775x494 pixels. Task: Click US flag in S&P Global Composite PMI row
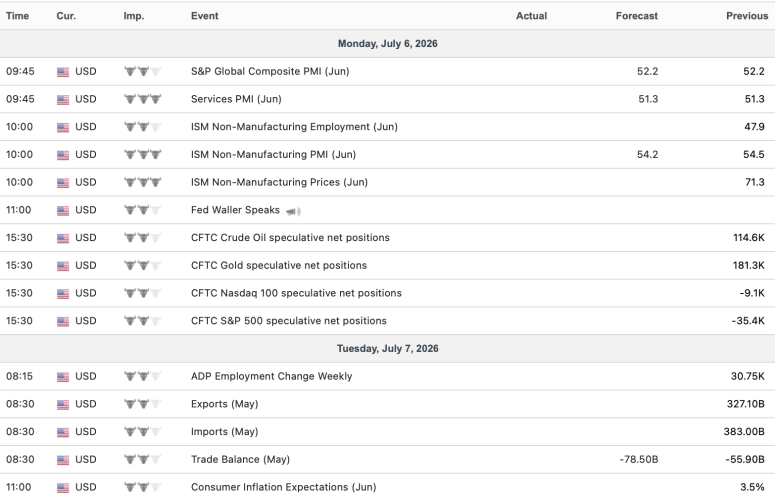[63, 72]
